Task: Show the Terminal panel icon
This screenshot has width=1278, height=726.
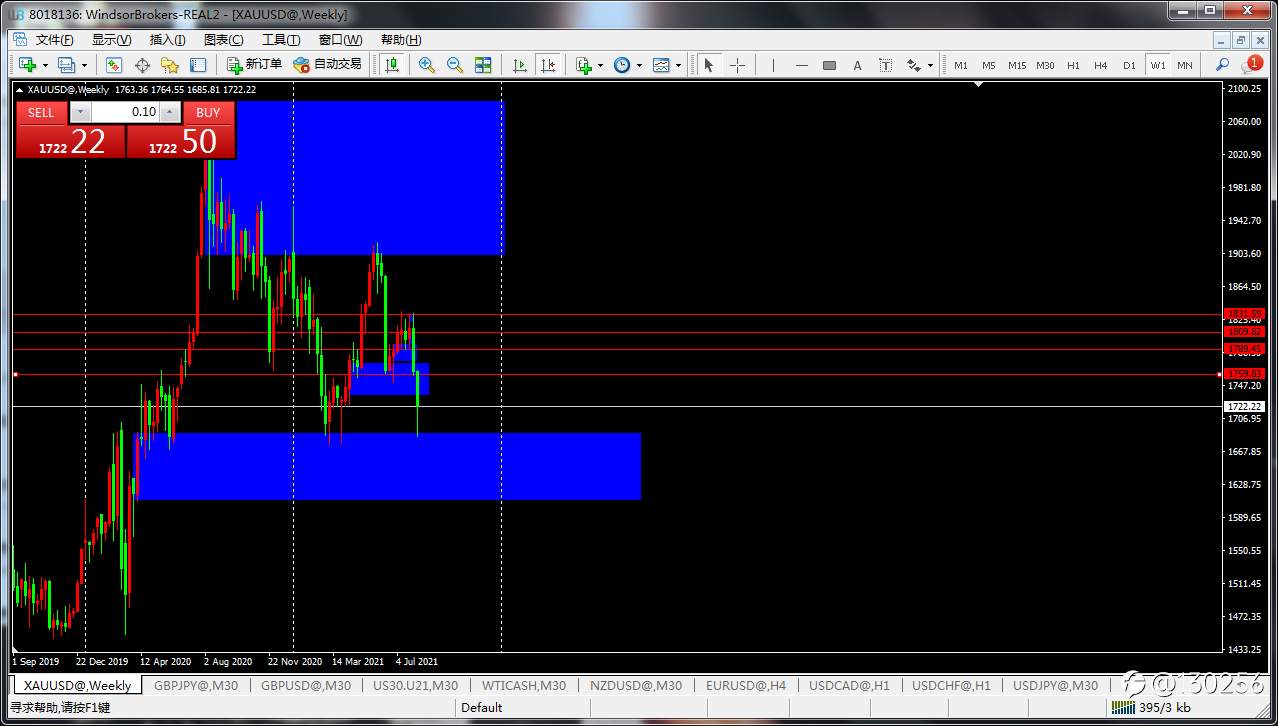Action: point(198,65)
